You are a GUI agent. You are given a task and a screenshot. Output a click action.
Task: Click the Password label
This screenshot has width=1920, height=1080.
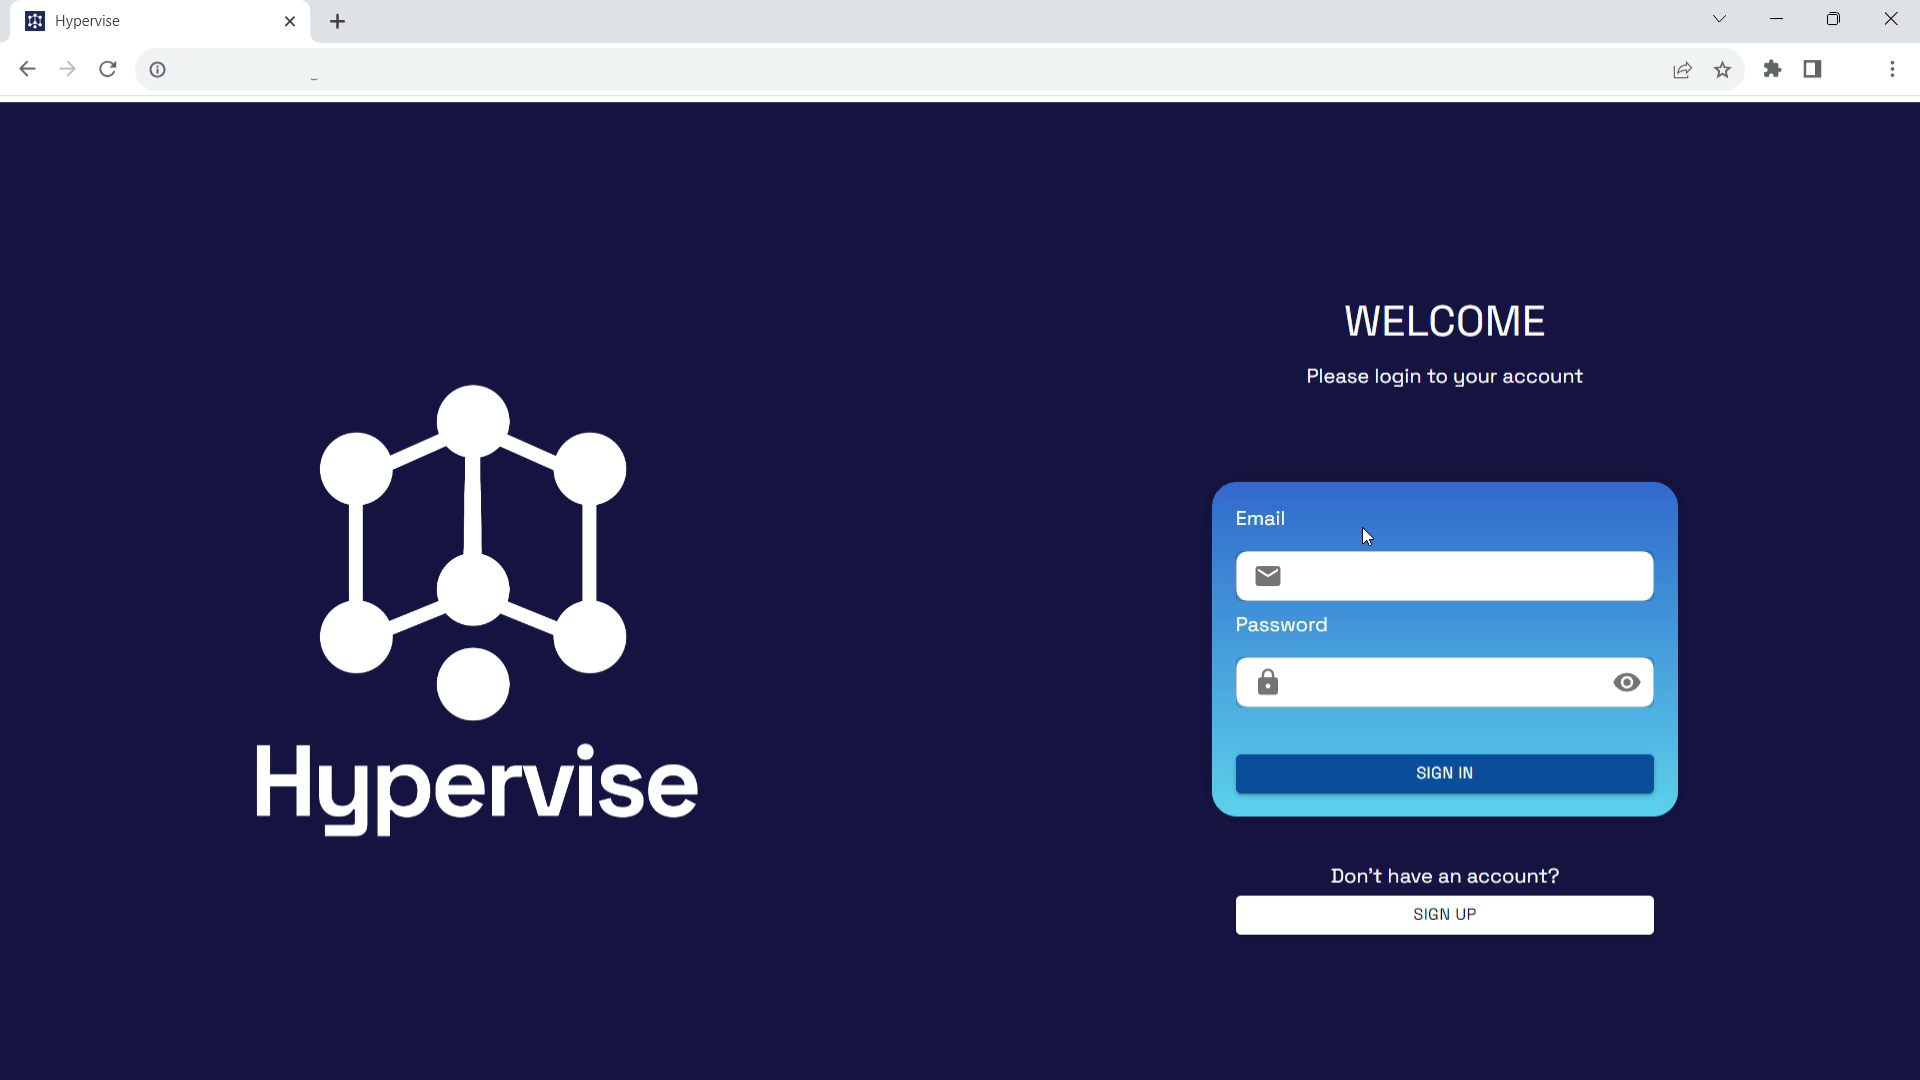(x=1281, y=625)
